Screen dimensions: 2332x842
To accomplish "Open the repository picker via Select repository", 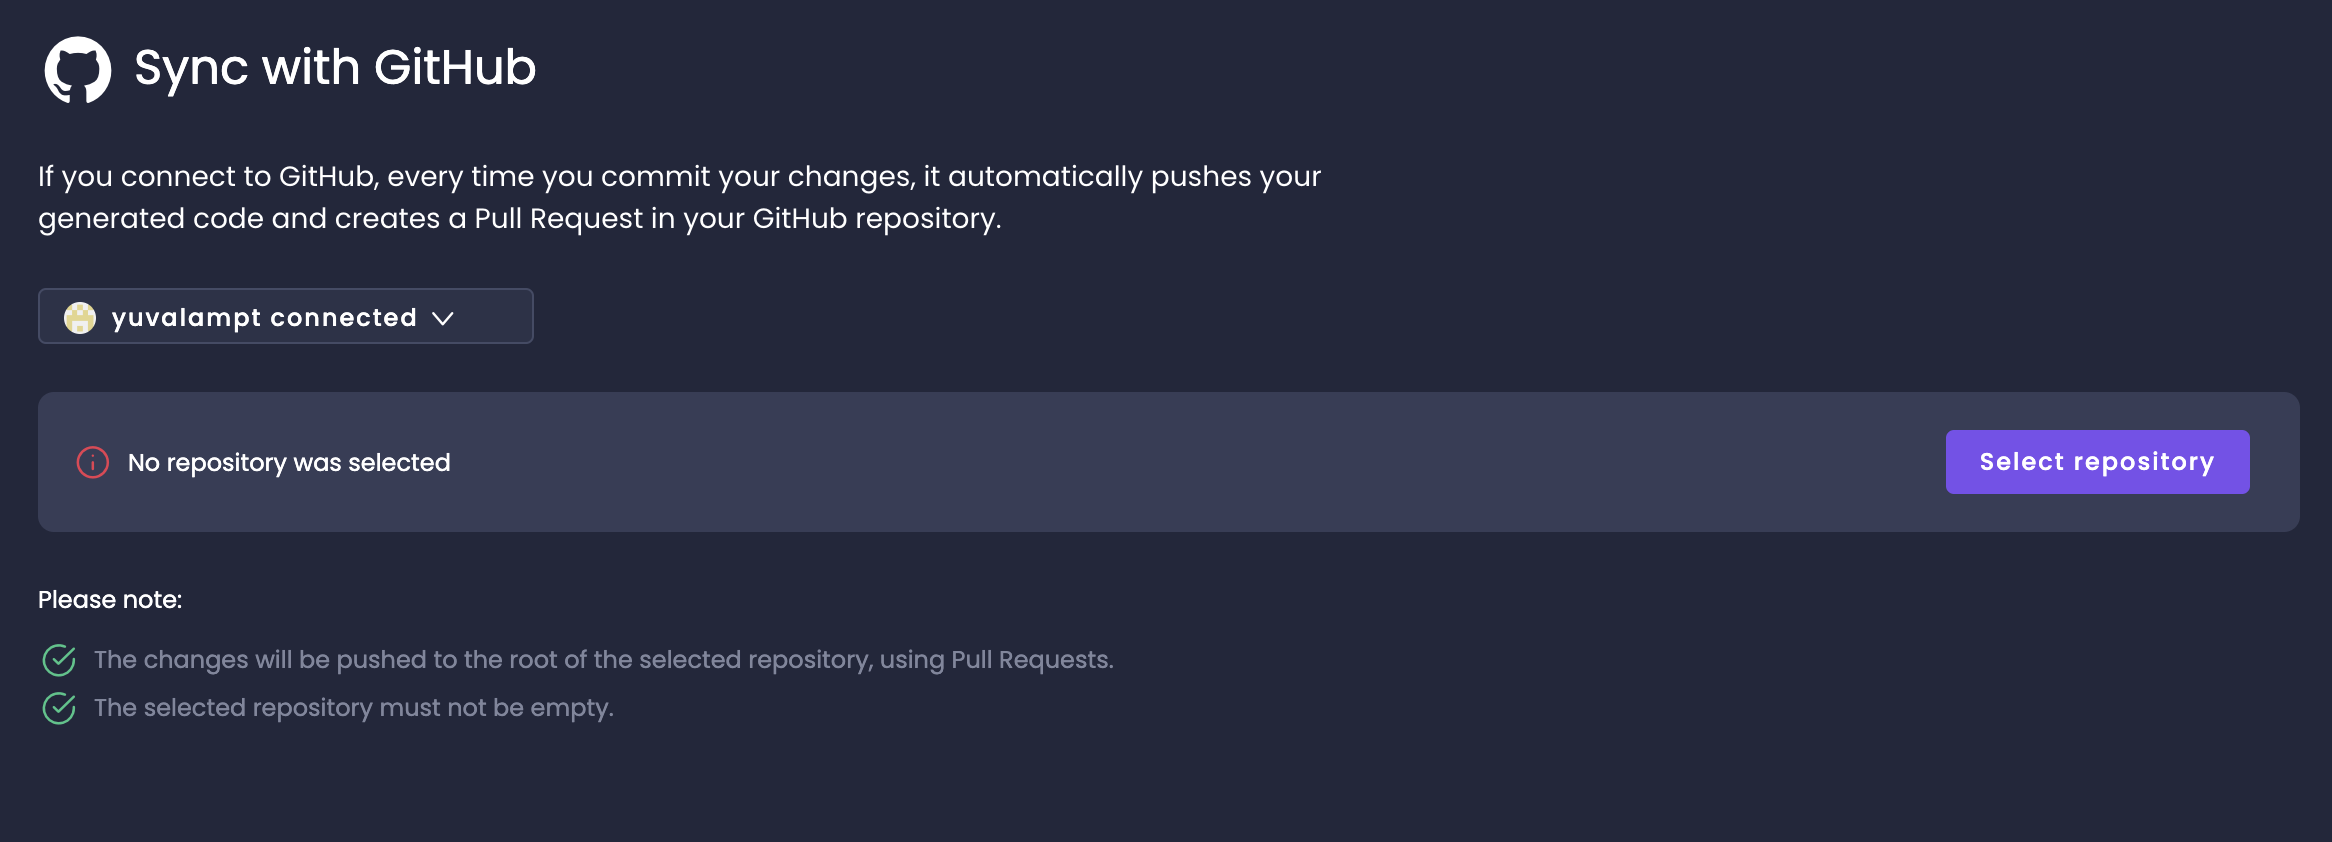I will click(2096, 461).
